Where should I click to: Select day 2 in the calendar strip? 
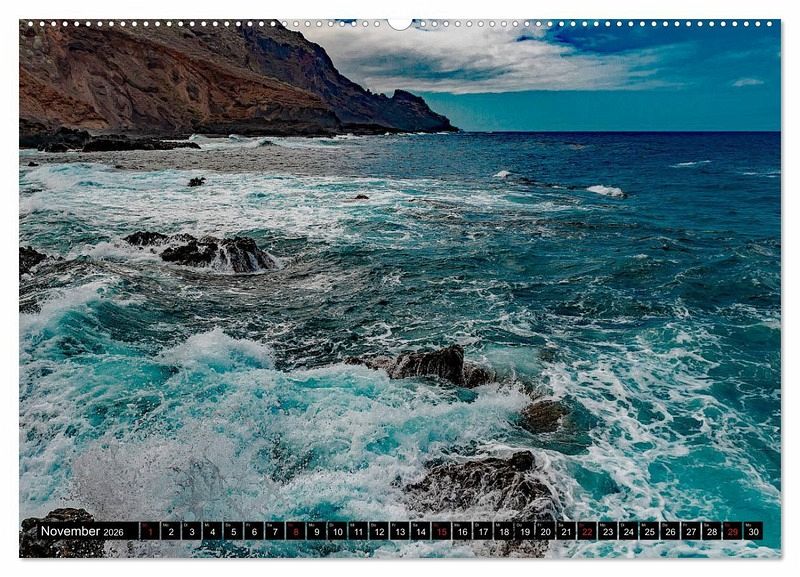(171, 531)
